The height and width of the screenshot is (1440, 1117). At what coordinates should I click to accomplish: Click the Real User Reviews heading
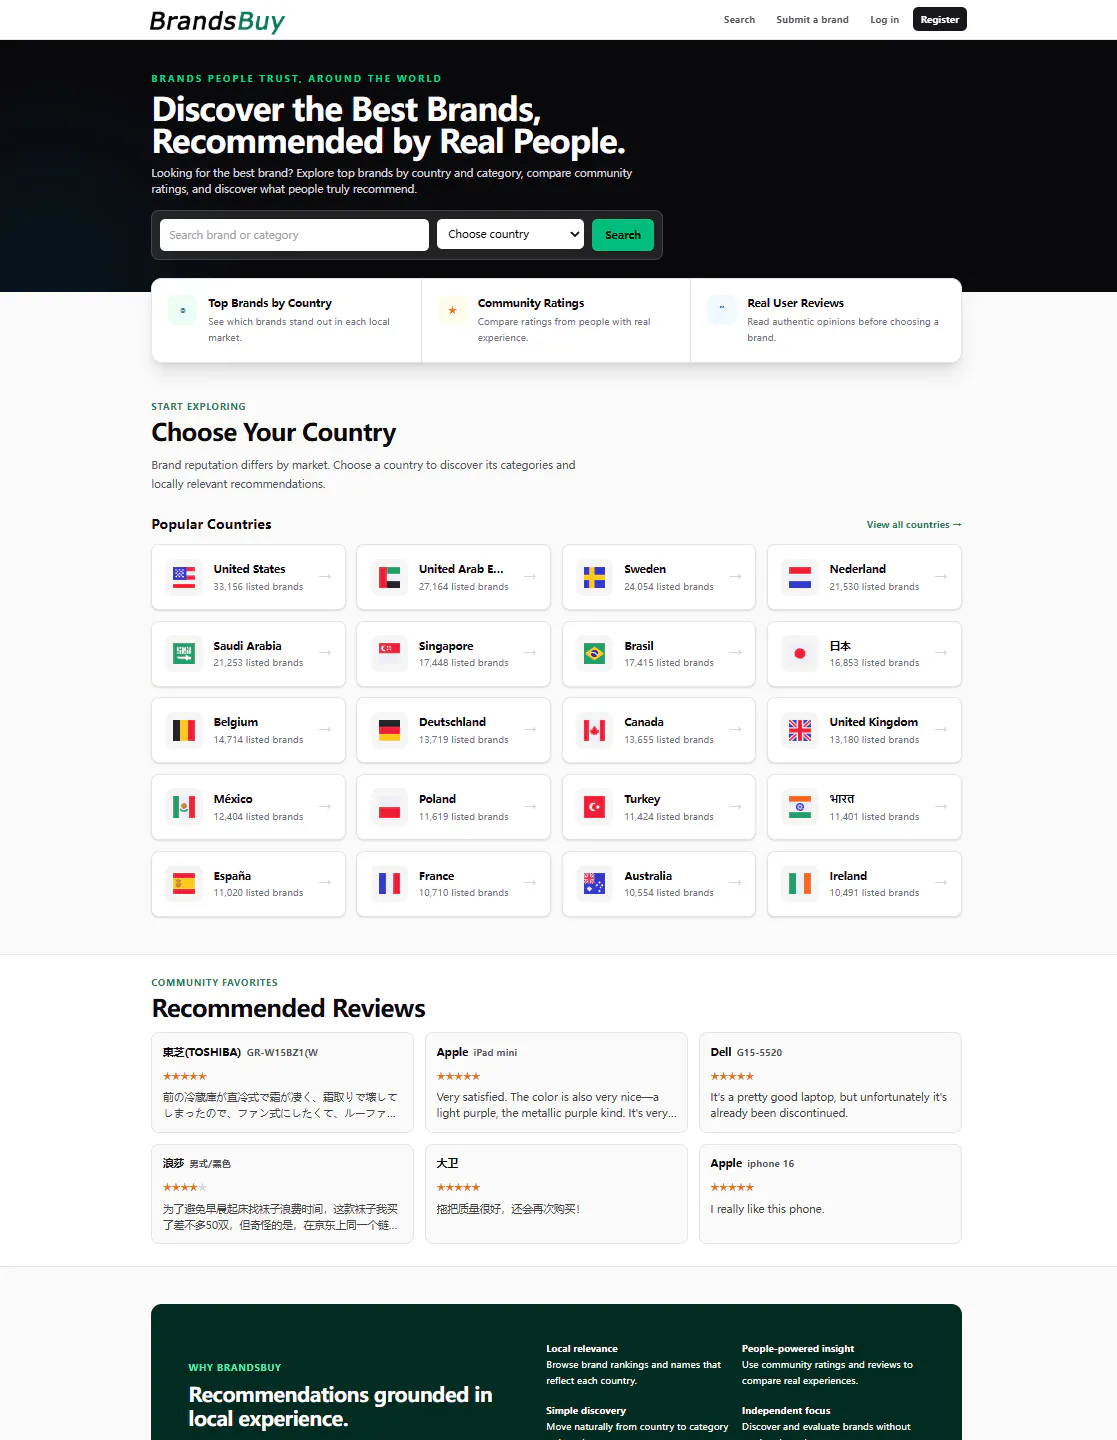coord(795,303)
